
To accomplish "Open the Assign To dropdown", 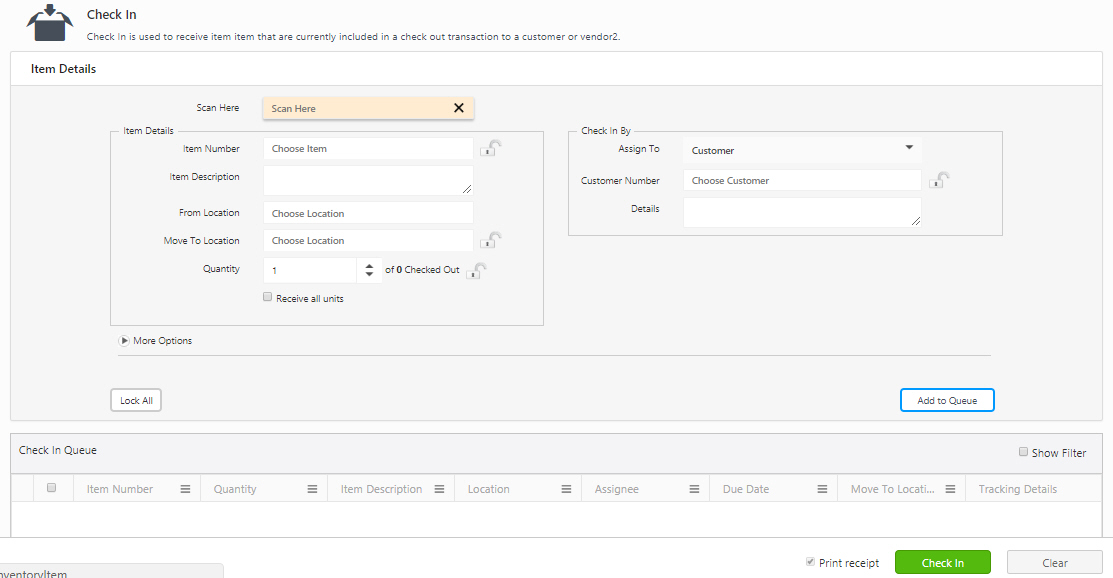I will point(802,150).
